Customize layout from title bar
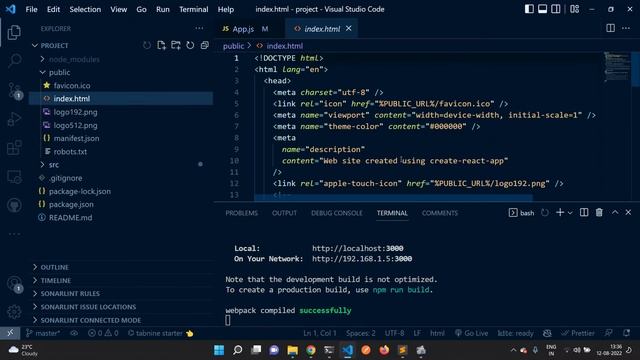Viewport: 640px width, 360px height. pyautogui.click(x=574, y=9)
